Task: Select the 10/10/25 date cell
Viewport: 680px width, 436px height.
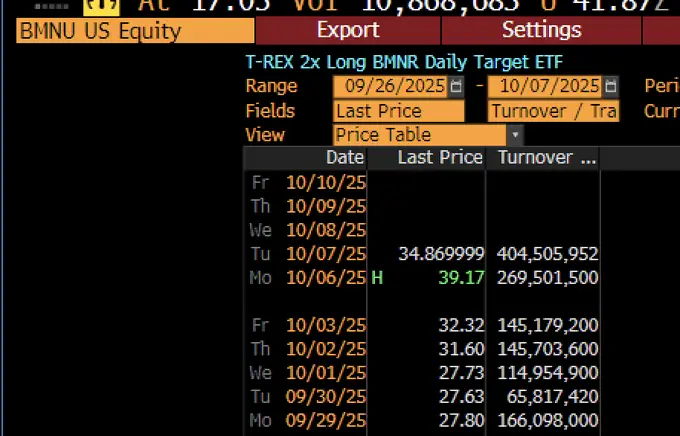Action: coord(326,183)
